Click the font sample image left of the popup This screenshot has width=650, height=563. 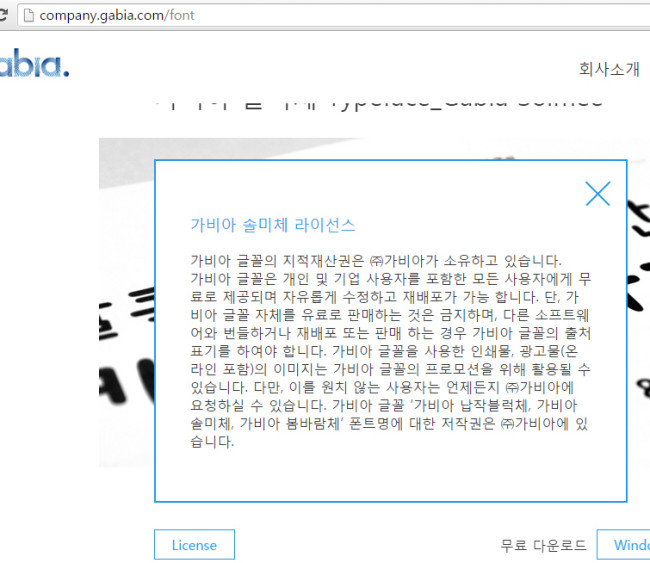pos(125,320)
